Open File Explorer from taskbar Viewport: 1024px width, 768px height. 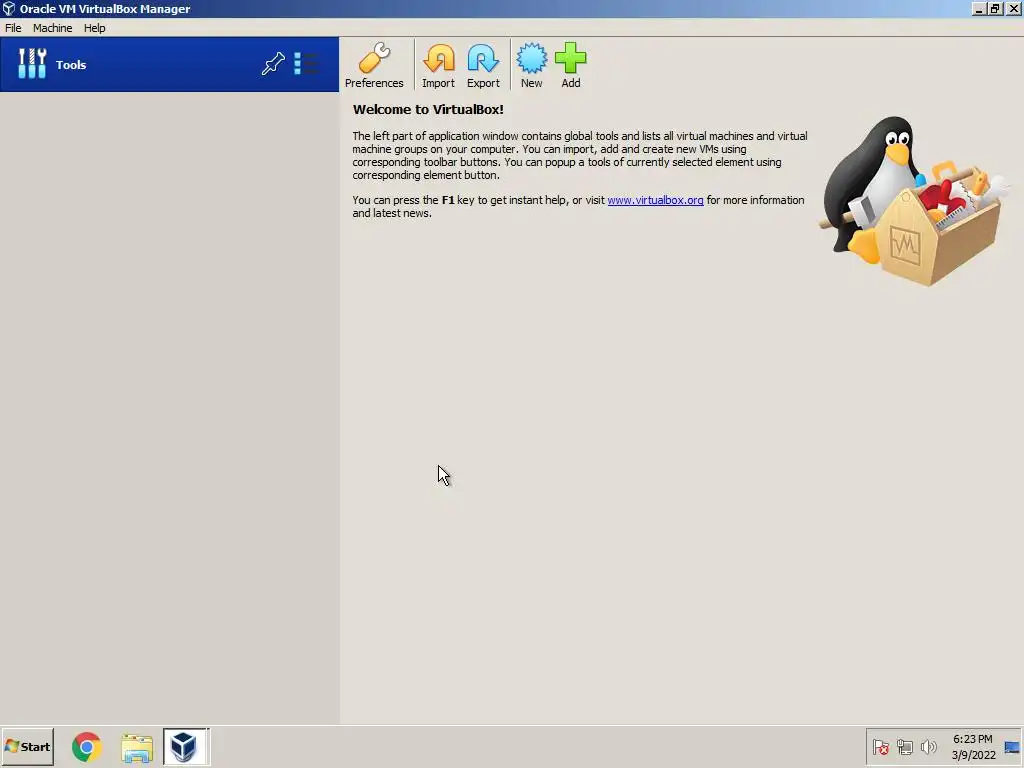tap(136, 747)
